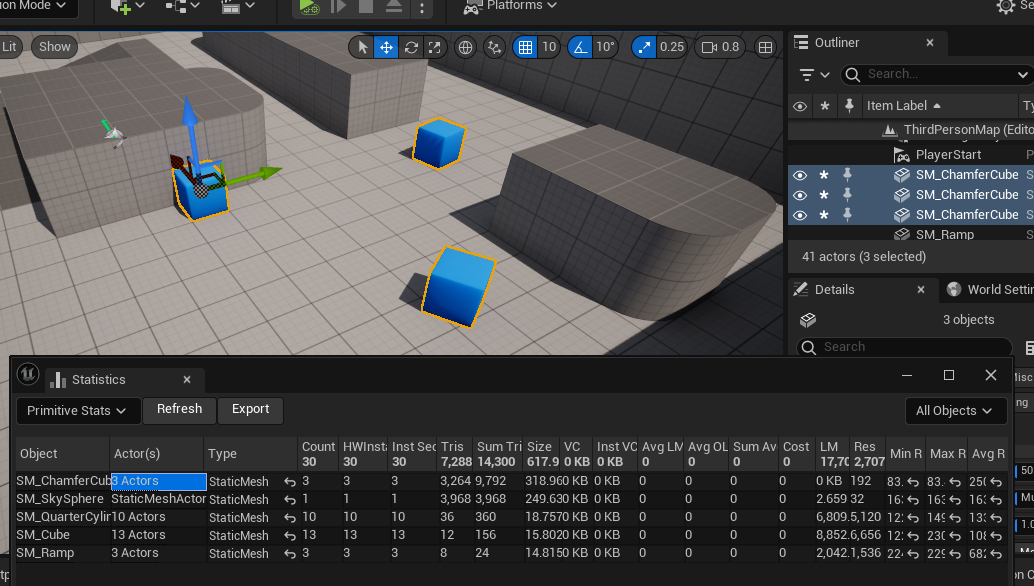1034x586 pixels.
Task: Open the grid snap value 10 dropdown
Action: click(549, 47)
